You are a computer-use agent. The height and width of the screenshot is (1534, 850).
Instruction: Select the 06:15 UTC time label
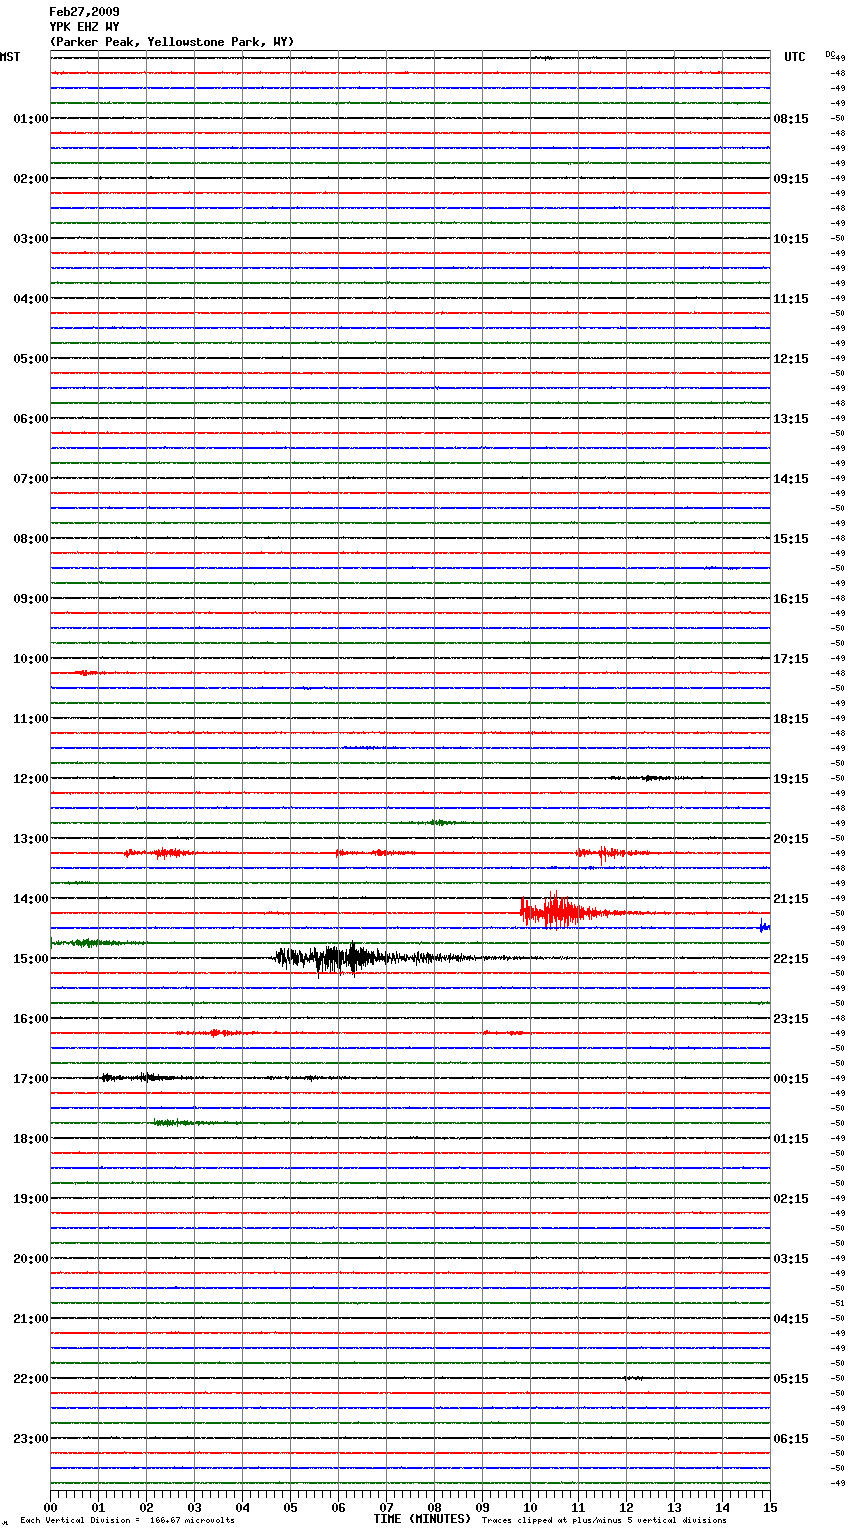pyautogui.click(x=791, y=1439)
